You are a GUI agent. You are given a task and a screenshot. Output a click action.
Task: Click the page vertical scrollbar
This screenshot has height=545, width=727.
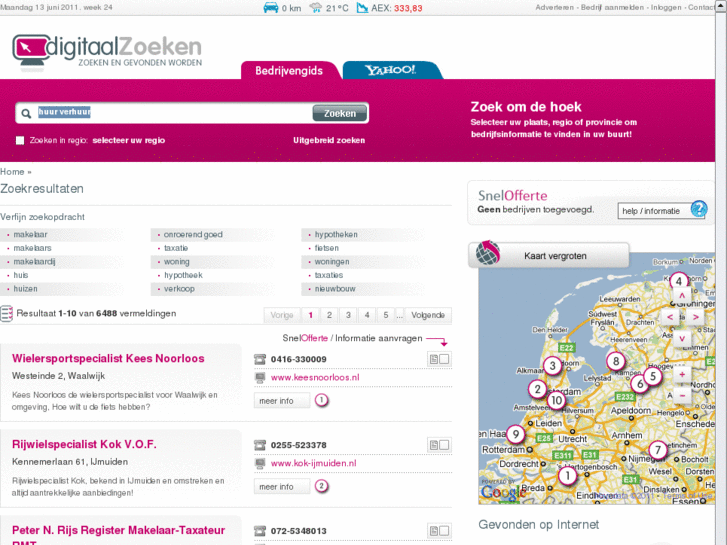click(x=721, y=272)
